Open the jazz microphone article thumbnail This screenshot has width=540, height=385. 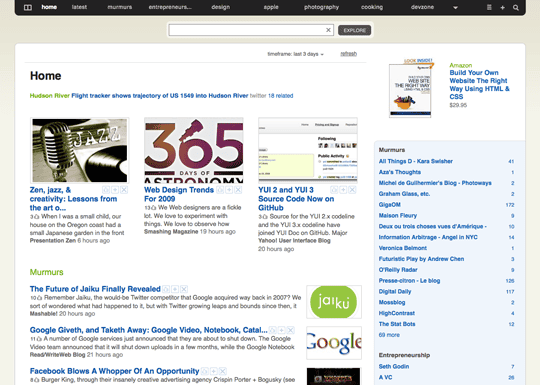(x=80, y=150)
